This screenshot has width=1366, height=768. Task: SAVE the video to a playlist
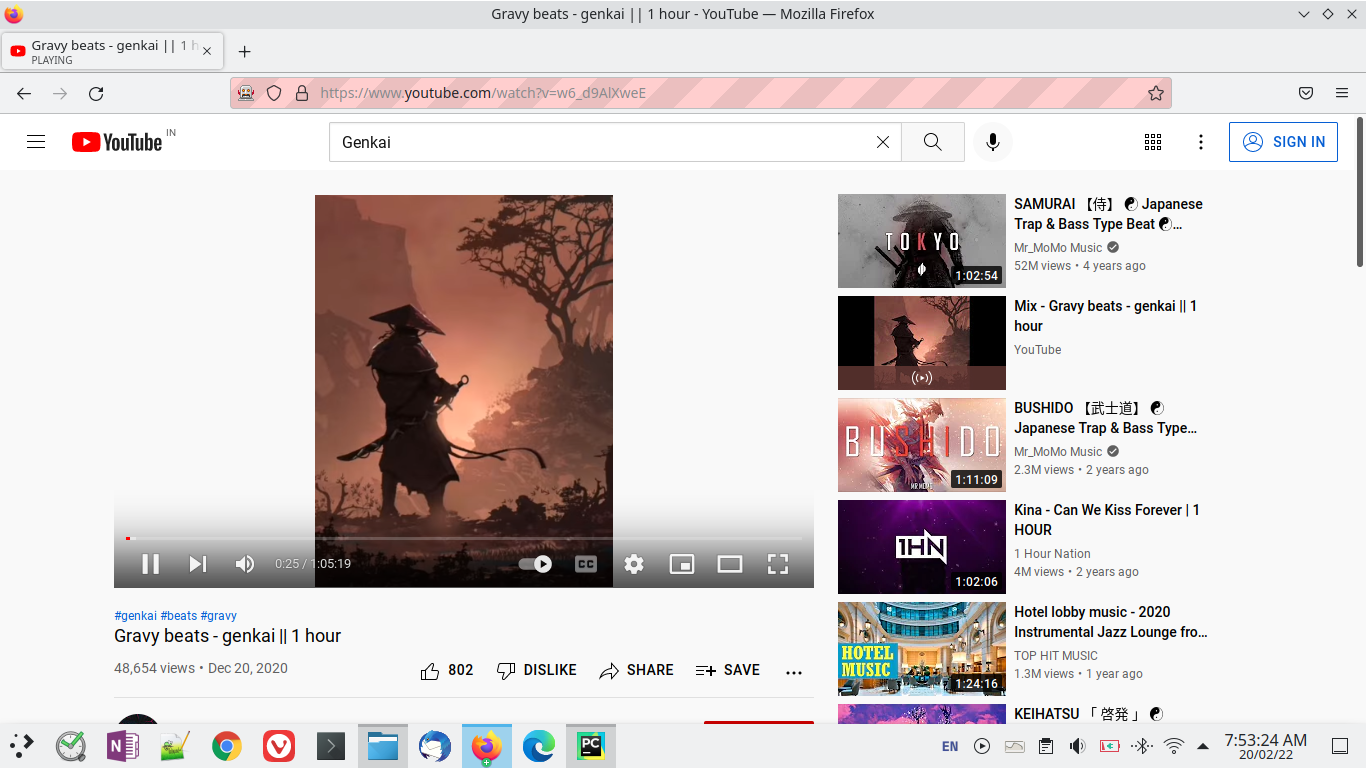pyautogui.click(x=728, y=671)
